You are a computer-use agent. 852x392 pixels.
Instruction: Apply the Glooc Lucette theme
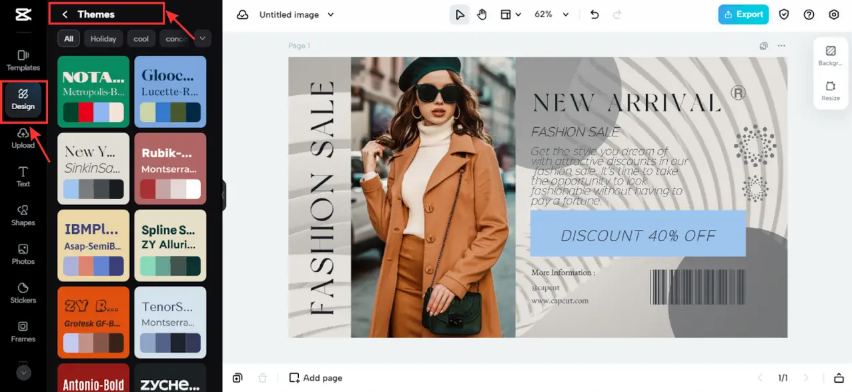coord(170,91)
